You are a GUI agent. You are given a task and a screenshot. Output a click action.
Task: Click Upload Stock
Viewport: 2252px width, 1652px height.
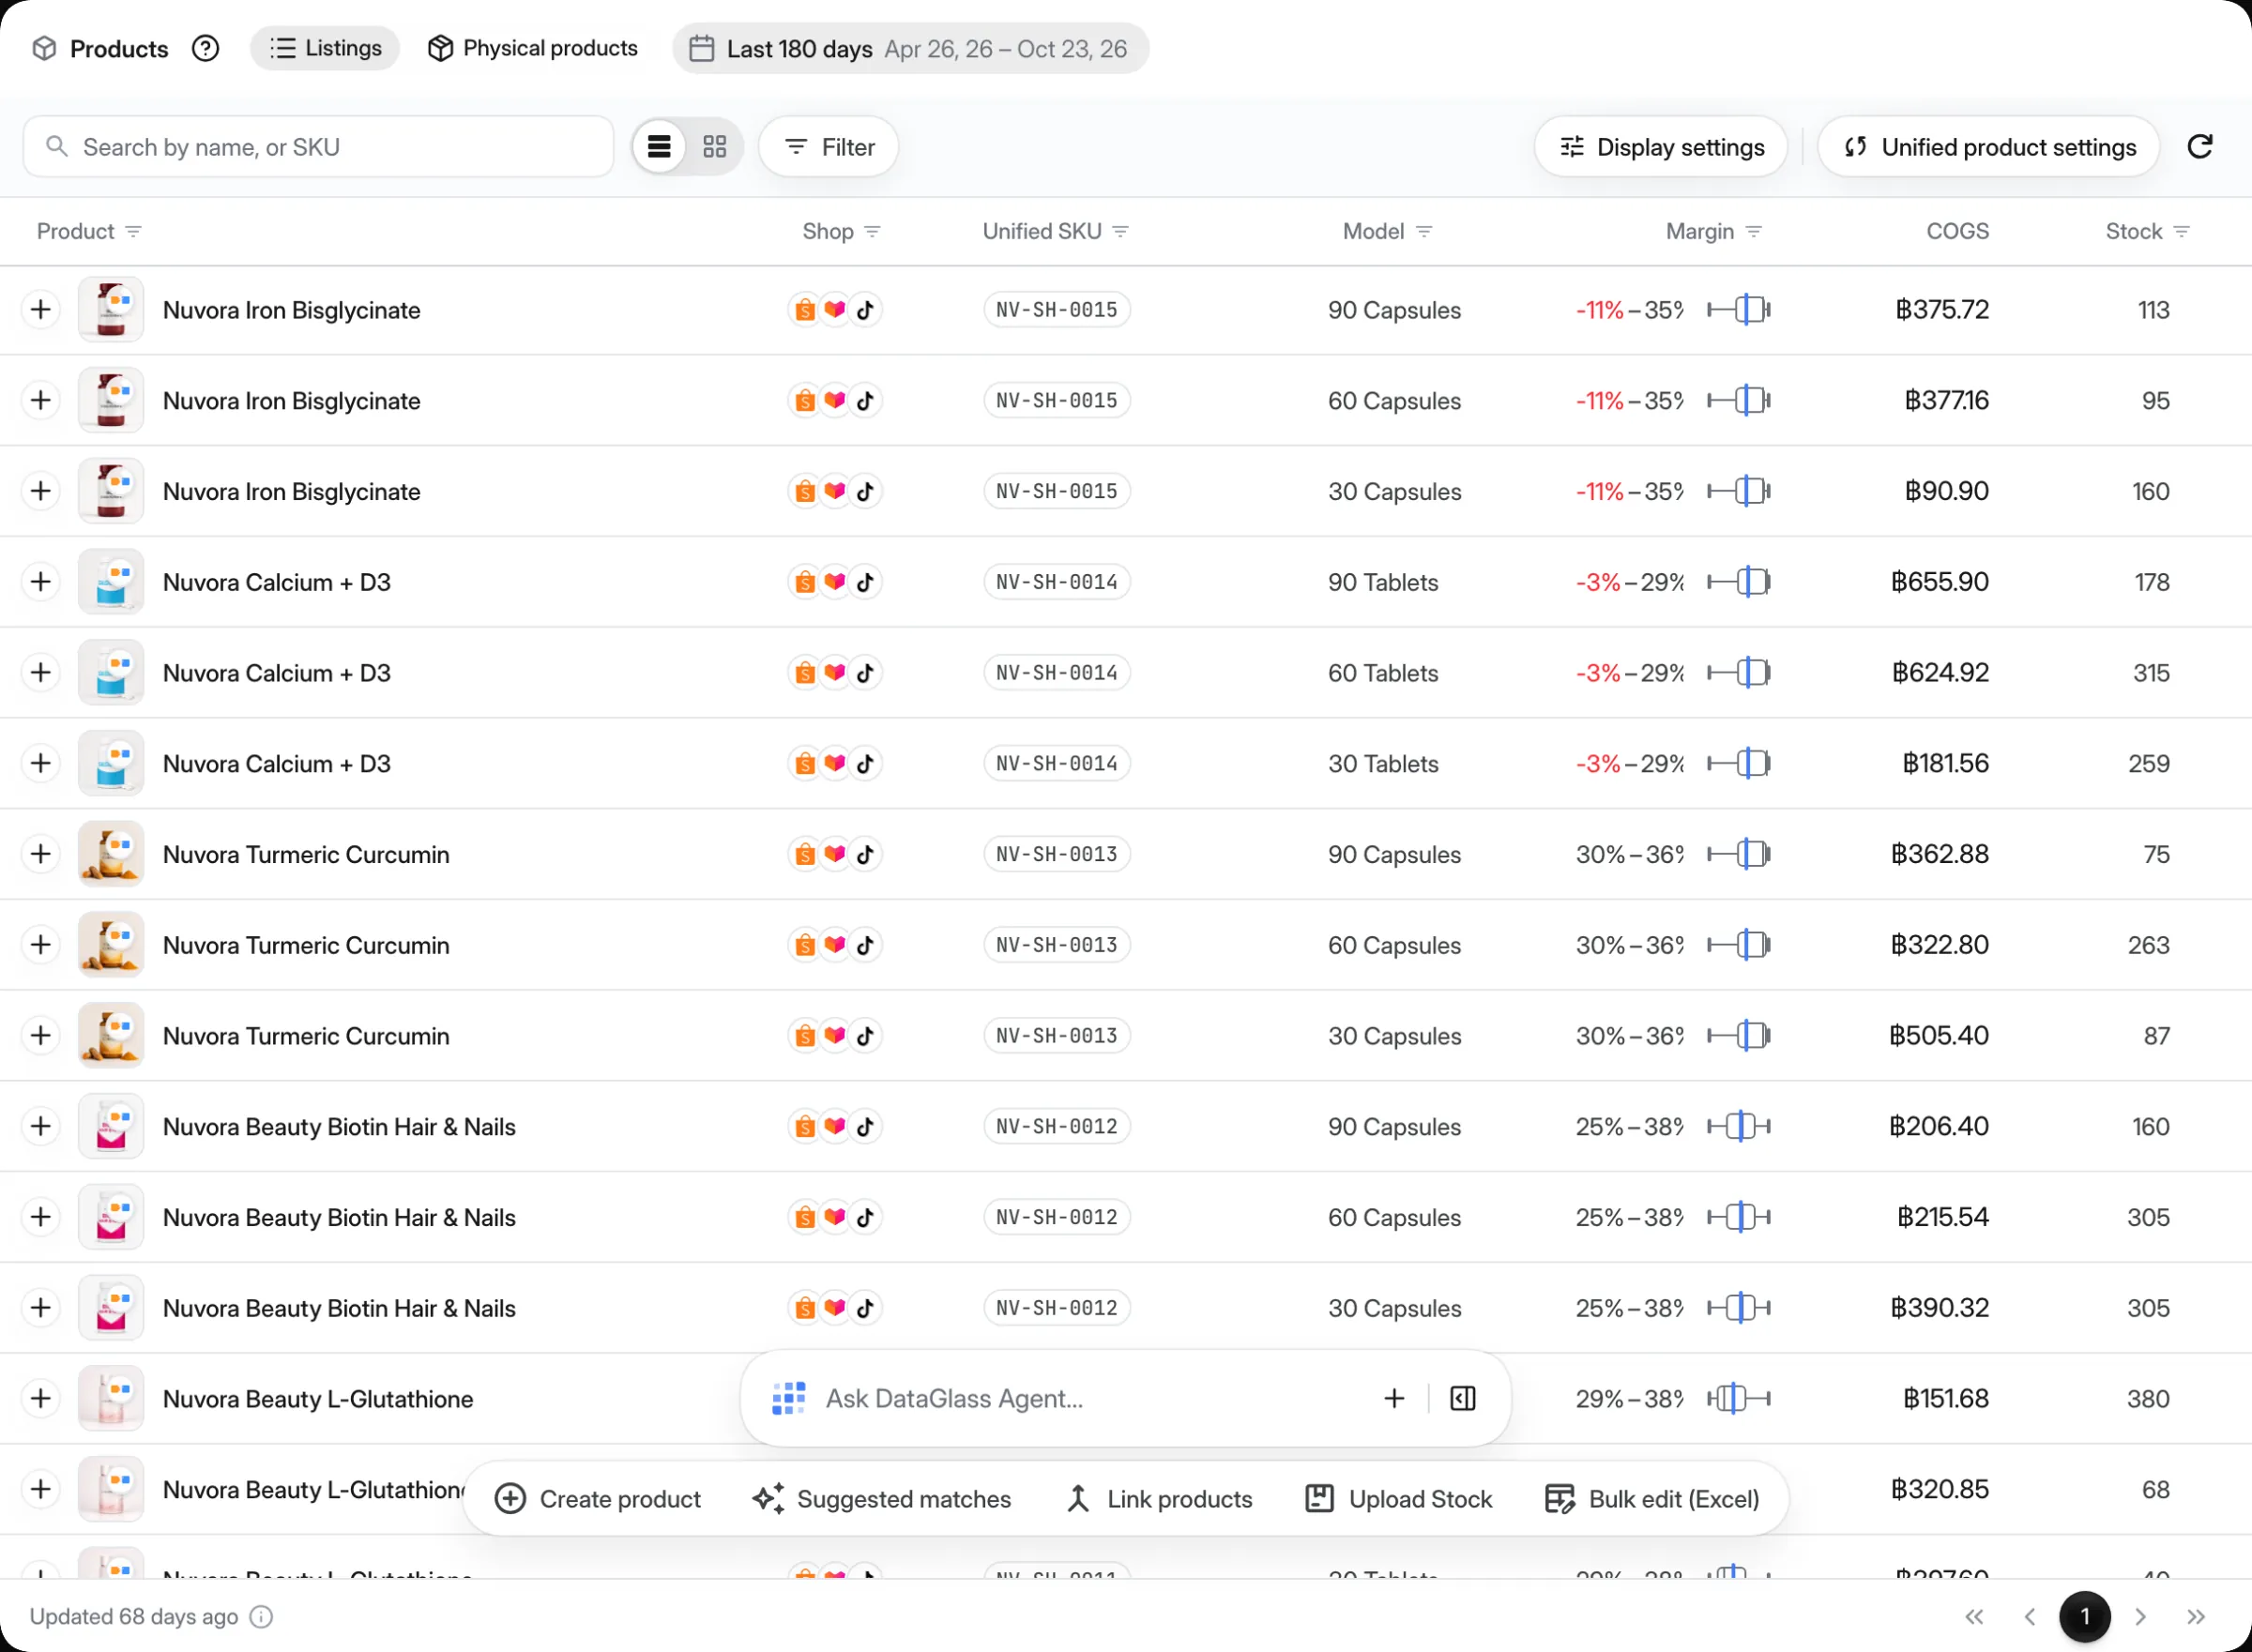click(1398, 1499)
